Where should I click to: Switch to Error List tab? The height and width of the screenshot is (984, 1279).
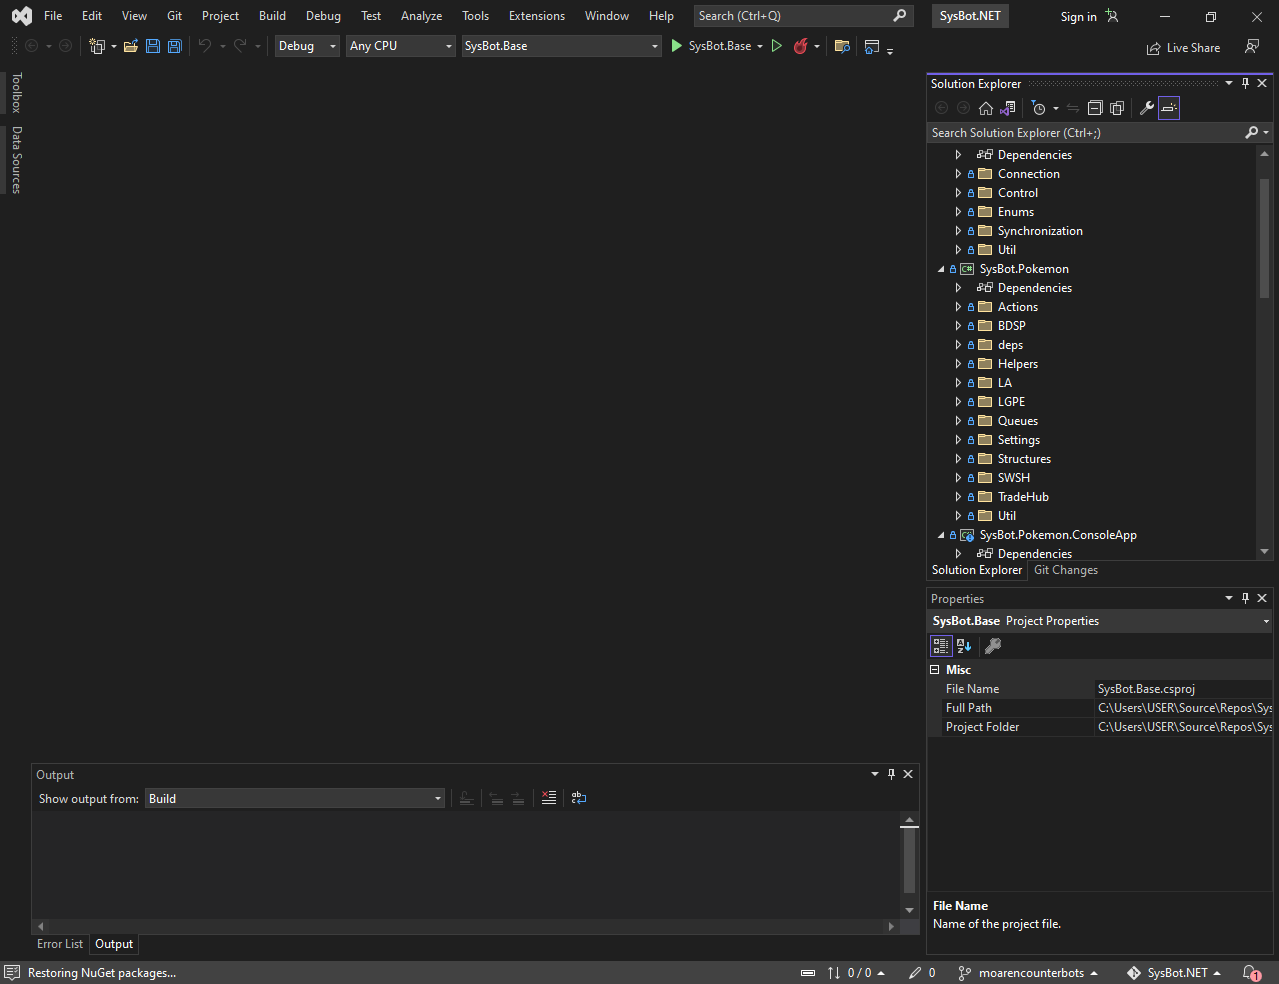point(60,944)
